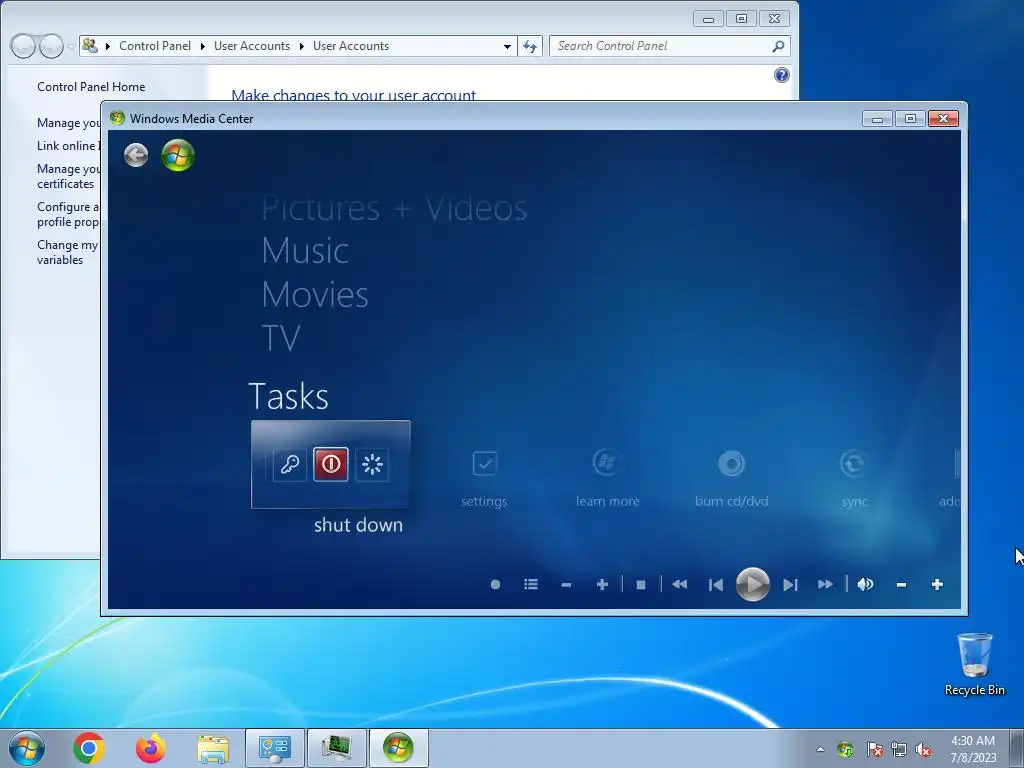Viewport: 1024px width, 768px height.
Task: Click the skip forward button
Action: click(x=790, y=584)
